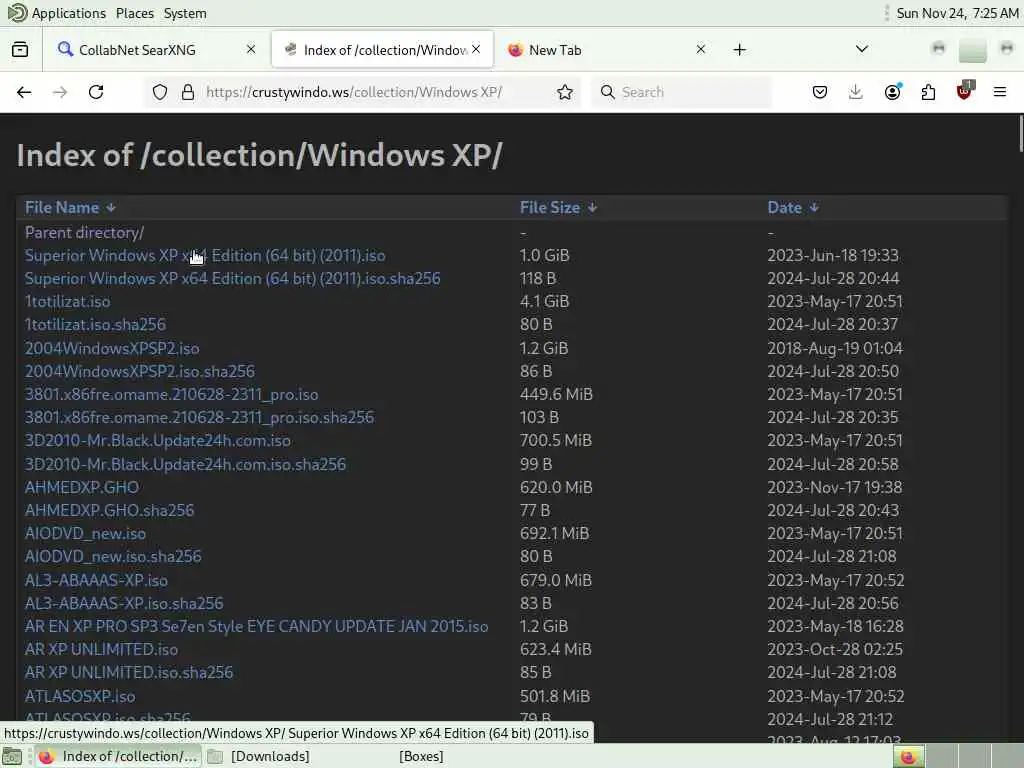Viewport: 1024px width, 768px height.
Task: Switch to the New Tab tab
Action: coord(607,50)
